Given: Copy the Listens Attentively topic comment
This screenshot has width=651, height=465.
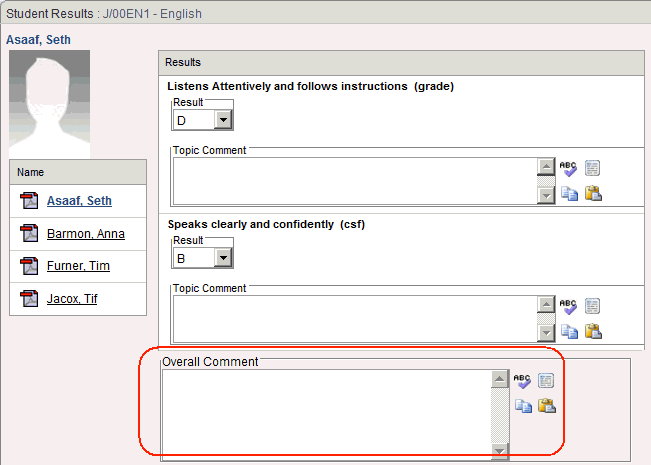Looking at the screenshot, I should coord(569,193).
